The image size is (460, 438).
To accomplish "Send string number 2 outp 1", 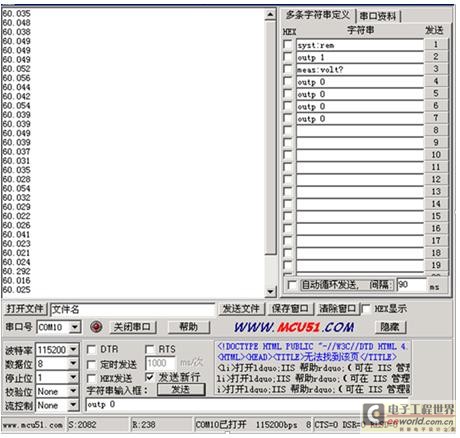I will click(x=436, y=57).
